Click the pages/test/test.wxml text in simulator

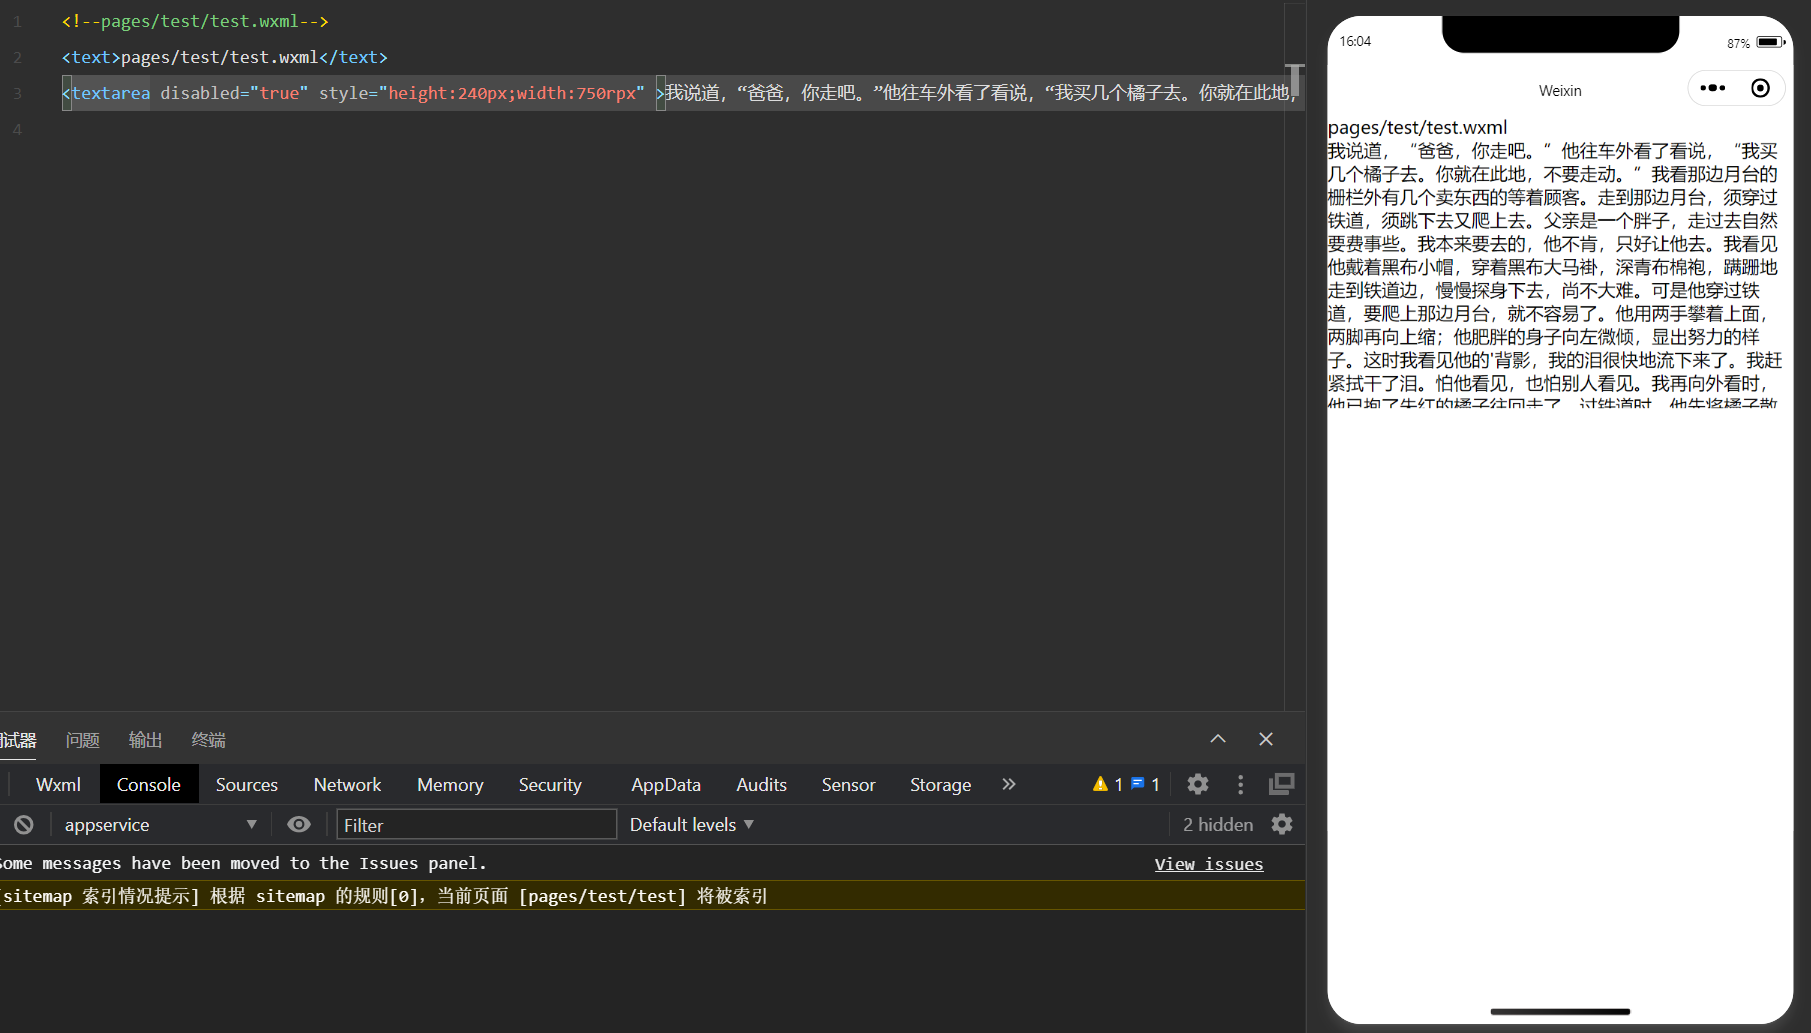click(x=1417, y=128)
